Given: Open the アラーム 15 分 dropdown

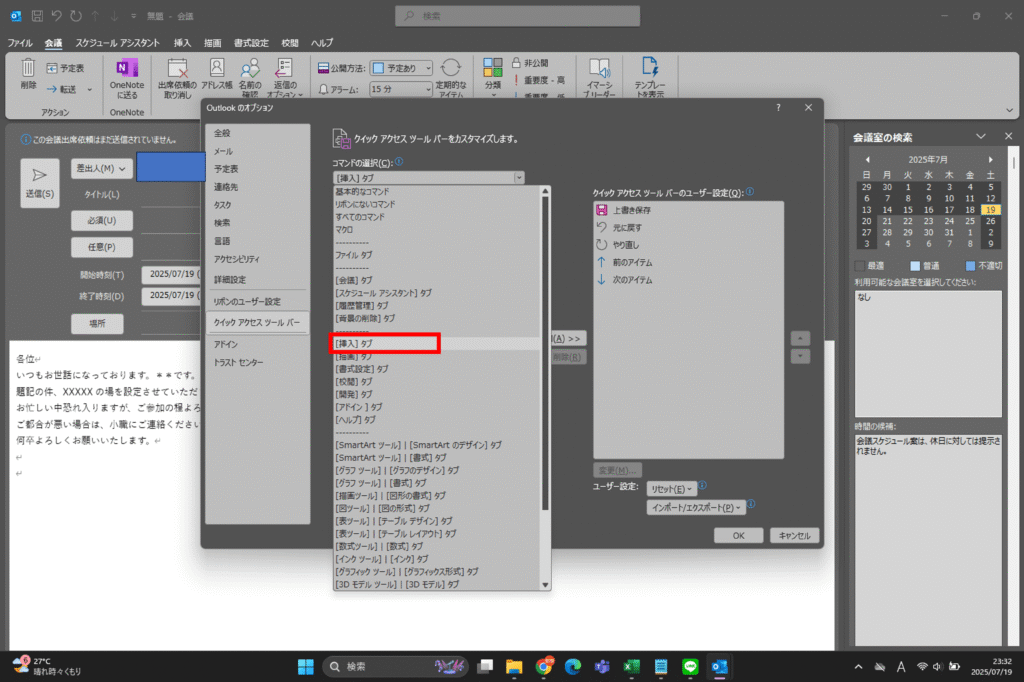Looking at the screenshot, I should point(401,89).
